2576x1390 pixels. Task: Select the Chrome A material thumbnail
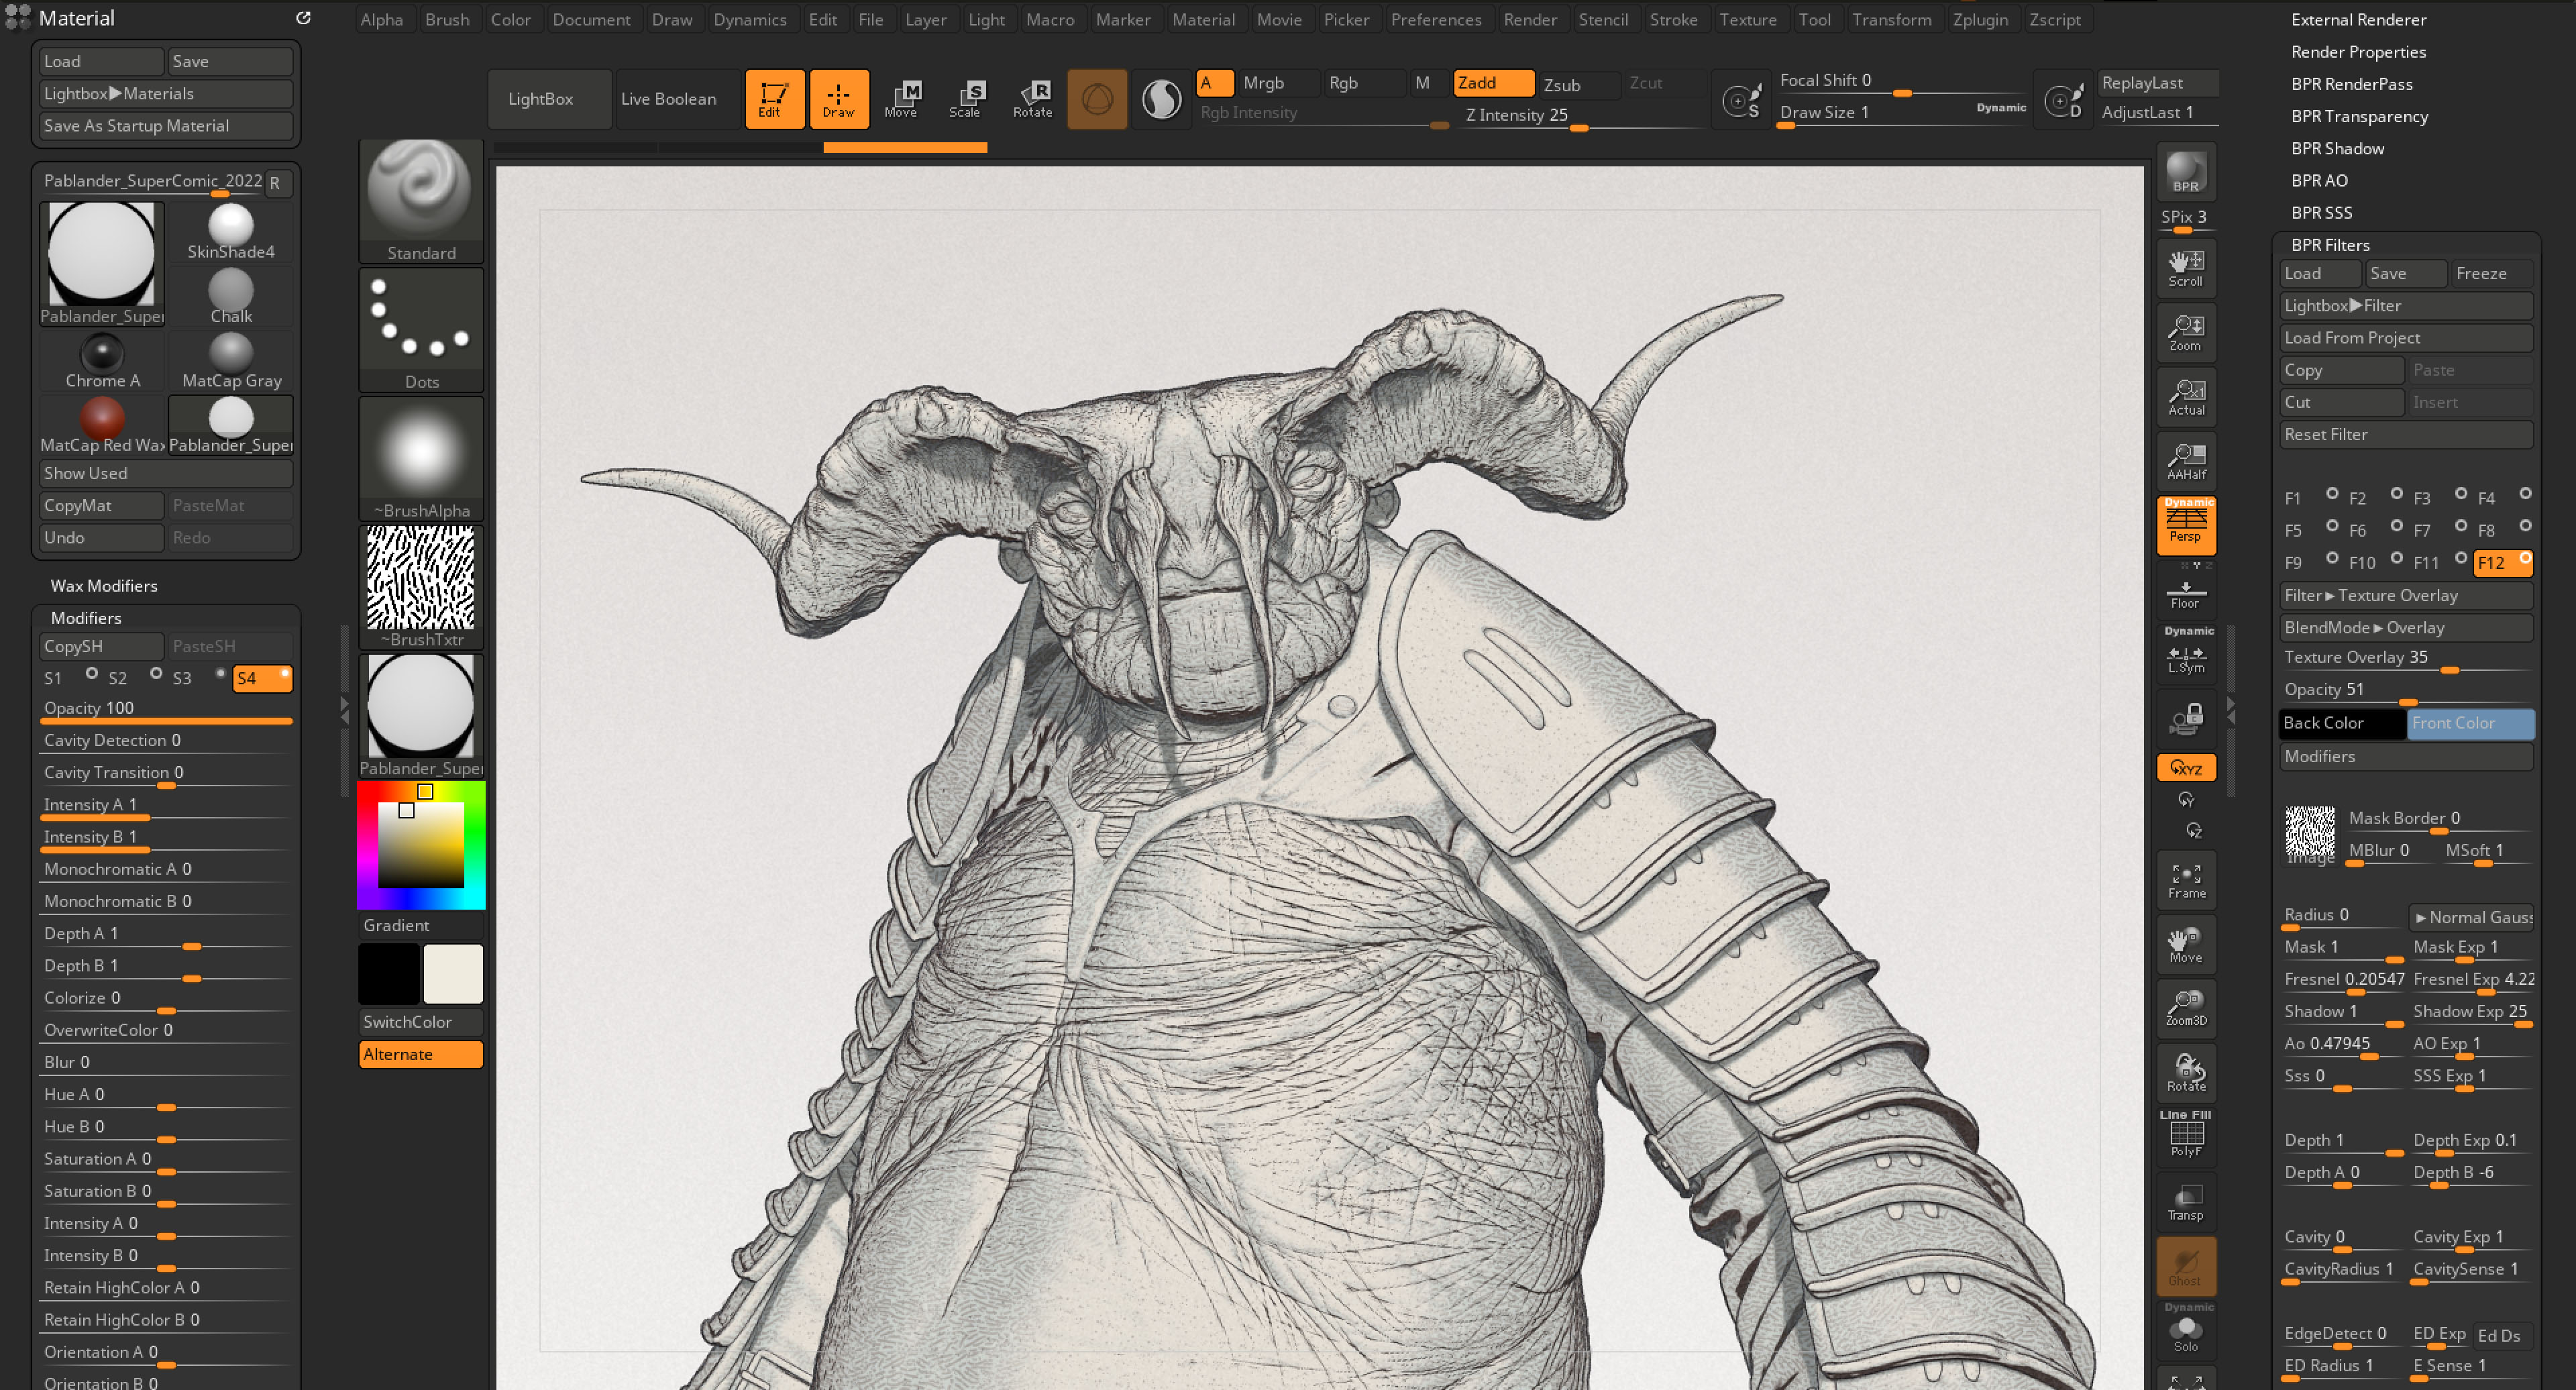click(x=102, y=362)
